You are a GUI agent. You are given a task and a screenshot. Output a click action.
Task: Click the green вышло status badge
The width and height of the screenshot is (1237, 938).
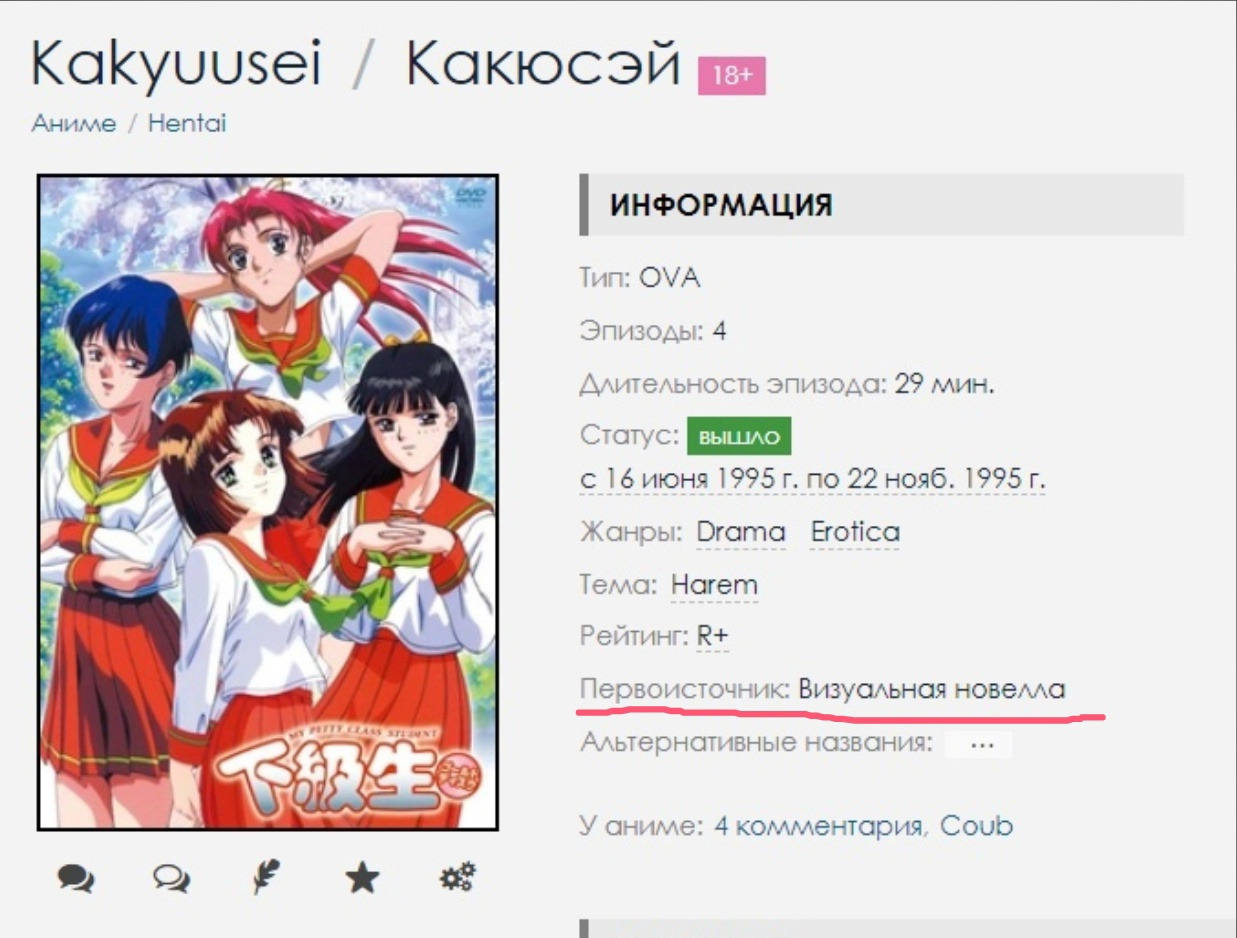[739, 437]
